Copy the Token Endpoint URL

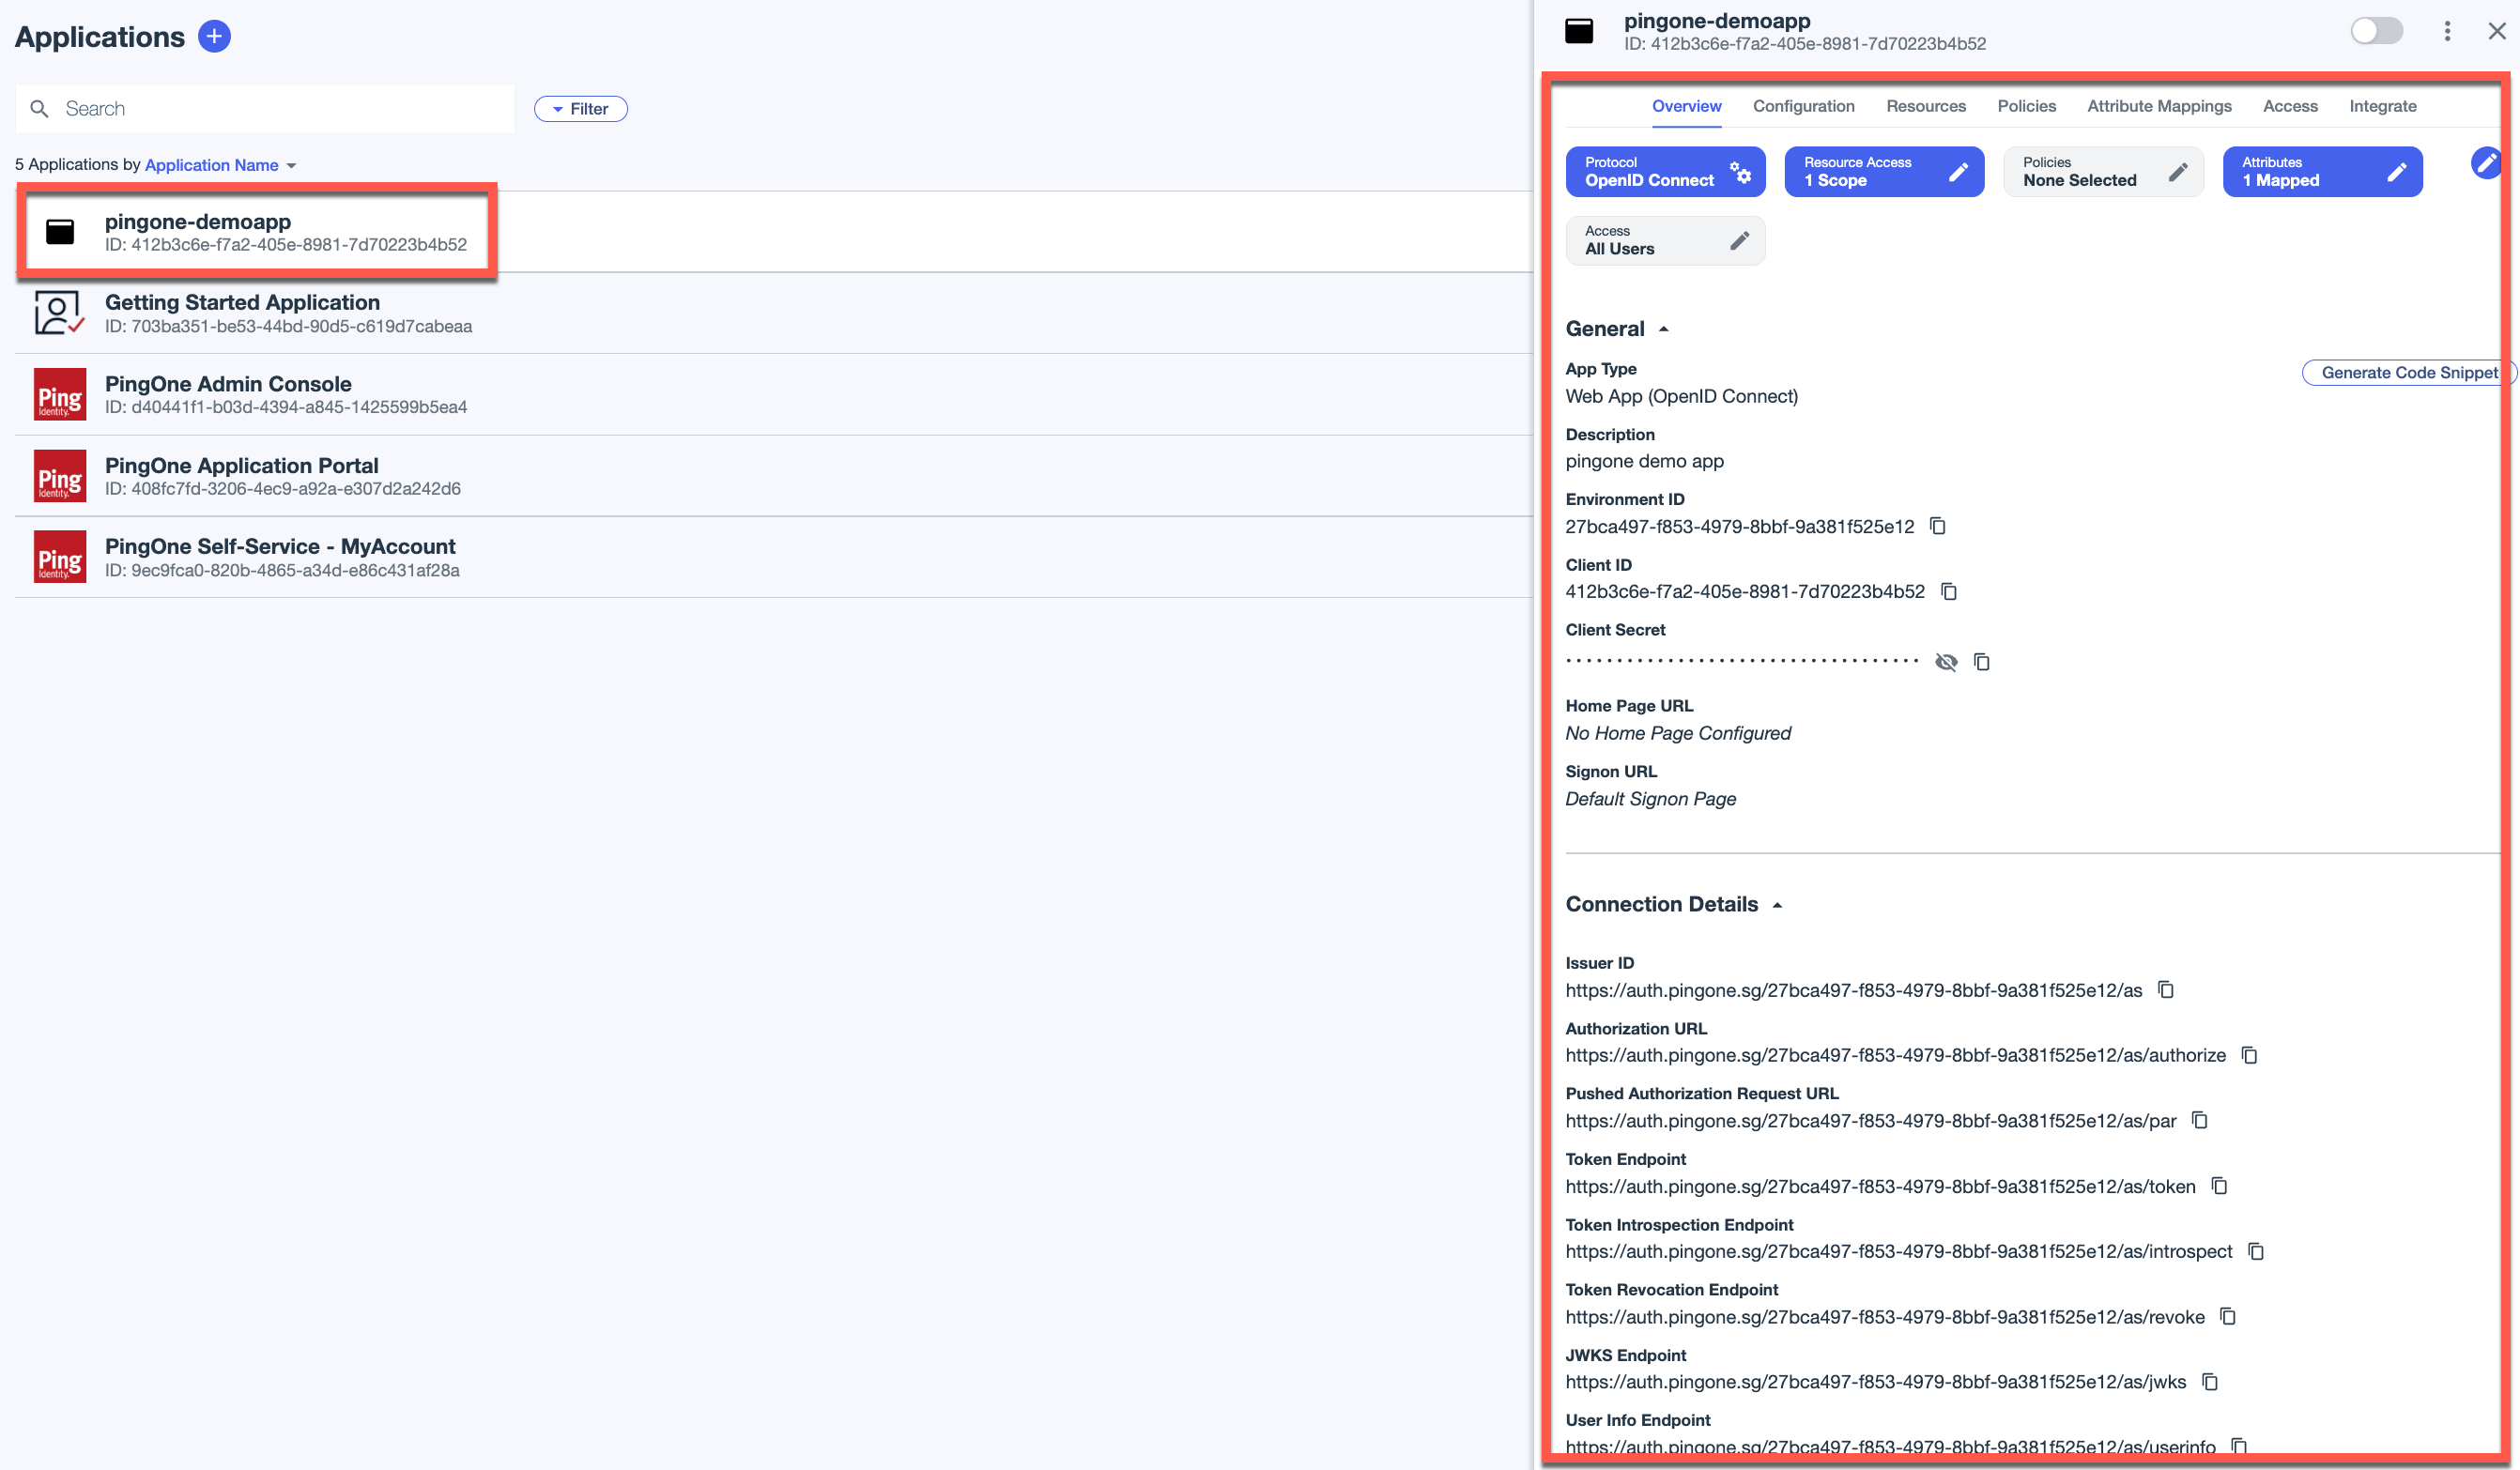2219,1186
